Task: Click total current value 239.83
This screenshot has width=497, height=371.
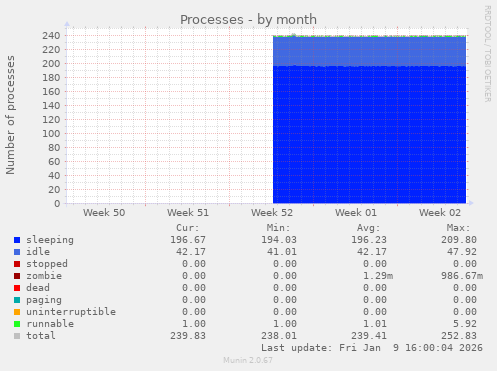Action: (x=188, y=336)
